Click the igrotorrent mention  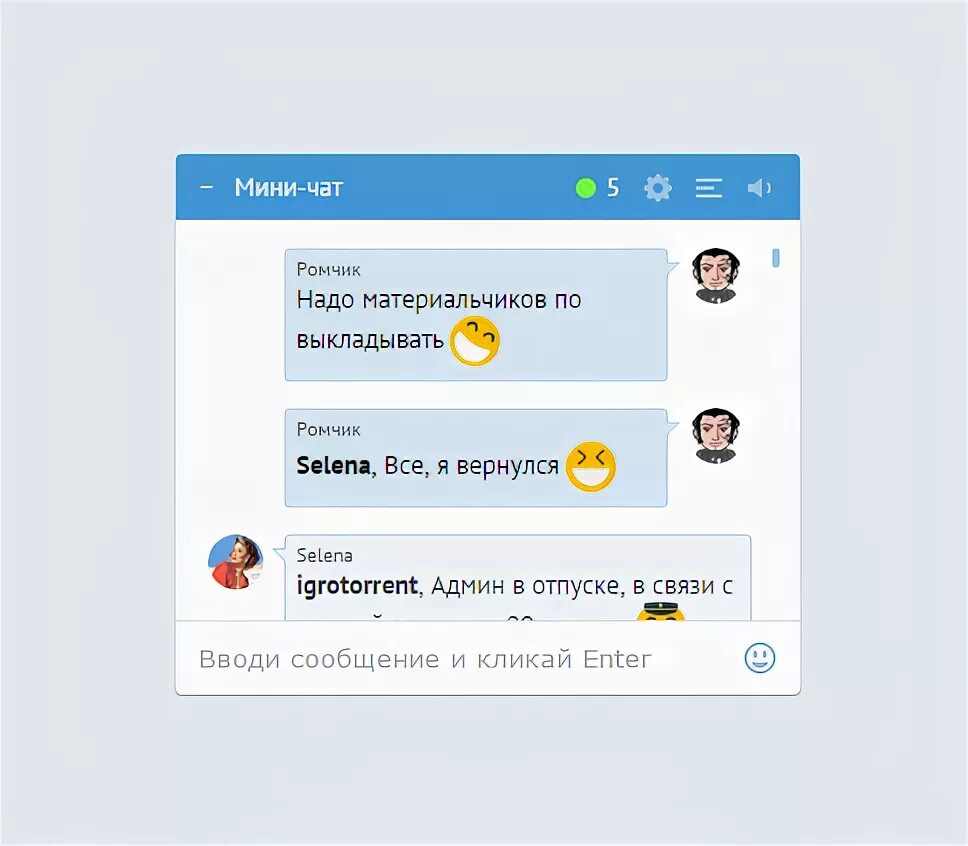(357, 585)
